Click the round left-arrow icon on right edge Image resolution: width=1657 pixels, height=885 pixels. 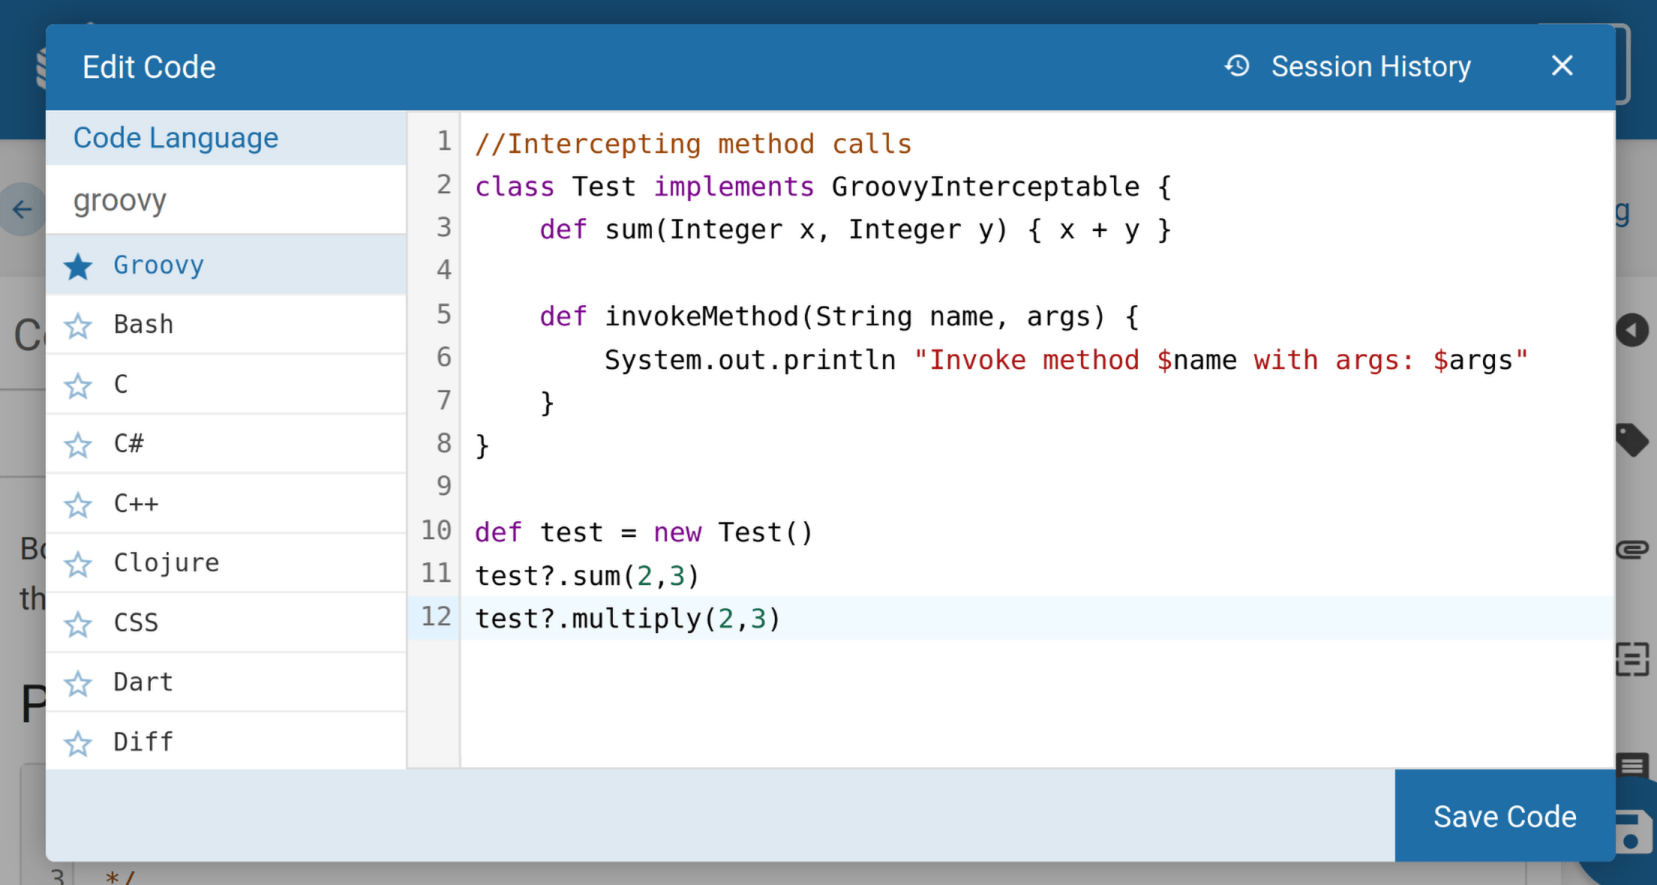click(x=1632, y=330)
